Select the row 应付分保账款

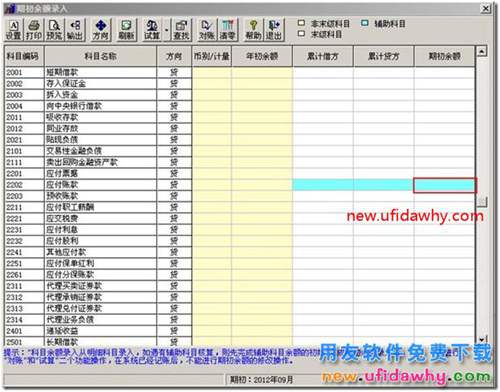(240, 275)
